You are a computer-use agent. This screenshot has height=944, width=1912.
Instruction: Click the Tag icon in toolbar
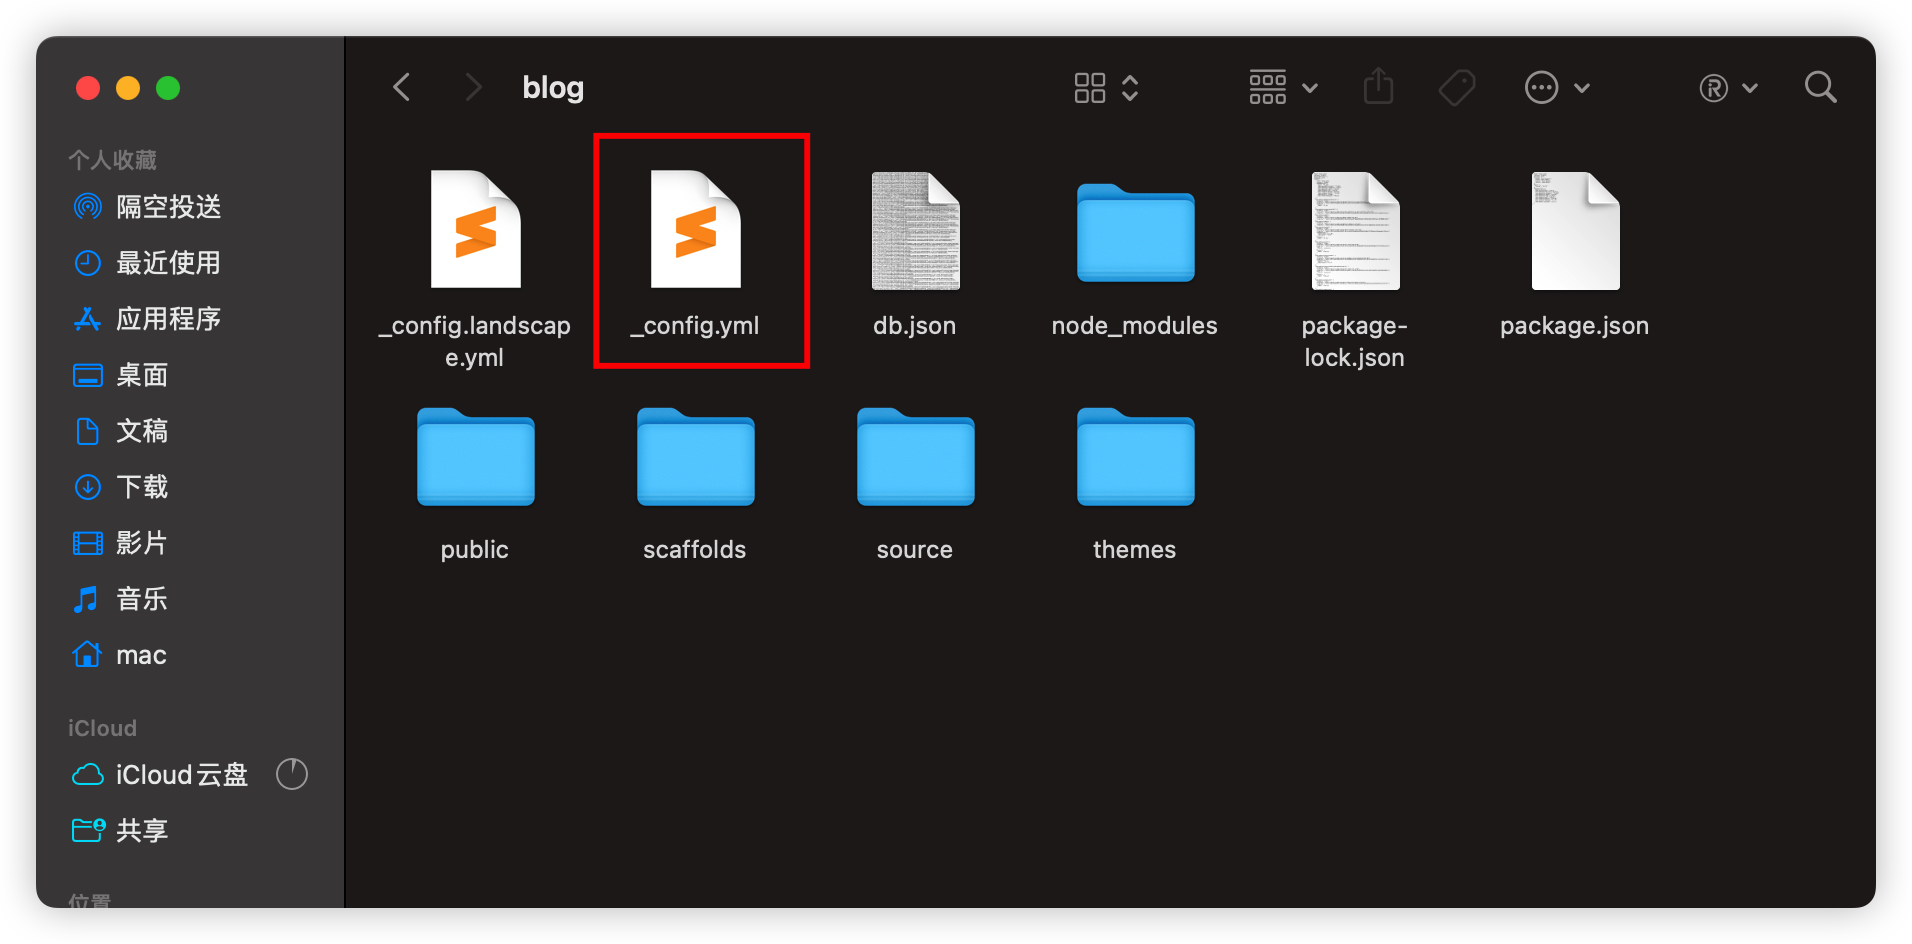coord(1456,88)
